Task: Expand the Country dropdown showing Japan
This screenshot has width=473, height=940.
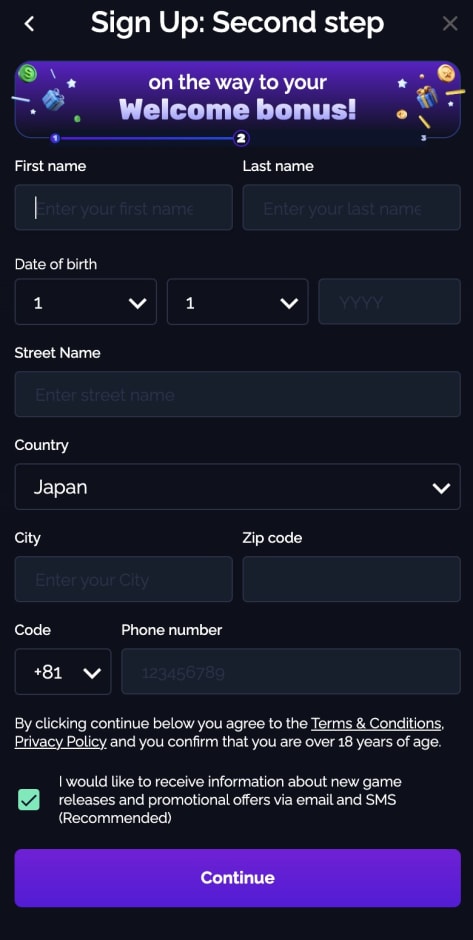Action: point(237,487)
